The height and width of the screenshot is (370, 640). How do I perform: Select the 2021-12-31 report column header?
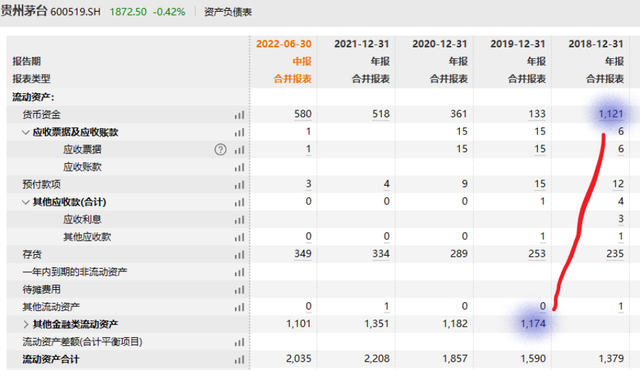(362, 44)
